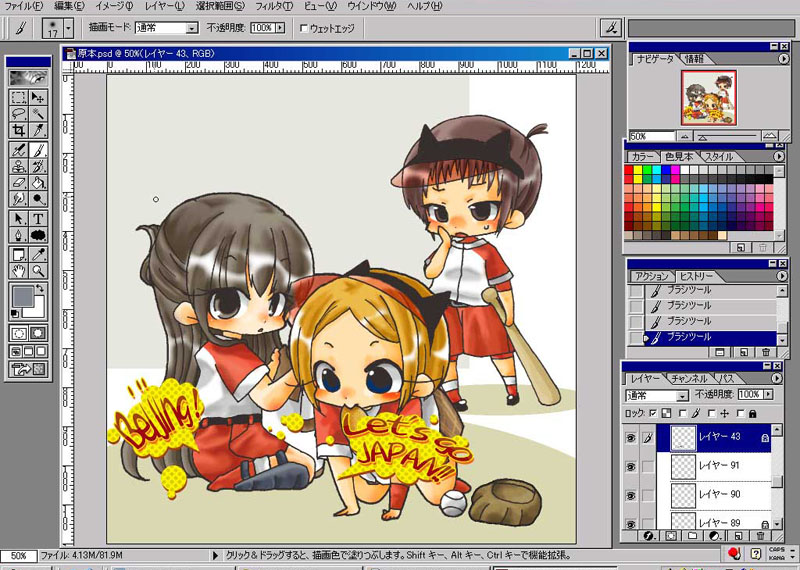Adjust Navigator zoom slider

(703, 137)
